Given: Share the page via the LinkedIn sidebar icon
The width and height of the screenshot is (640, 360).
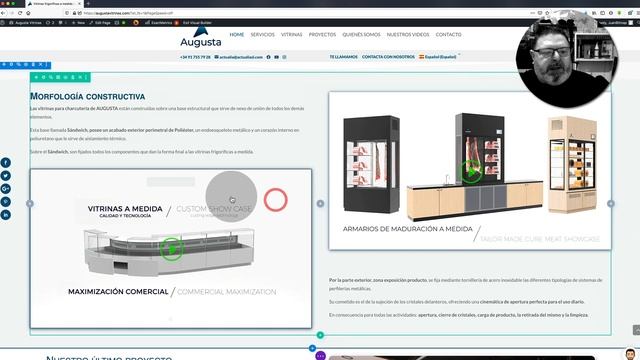Looking at the screenshot, I should coord(5,215).
